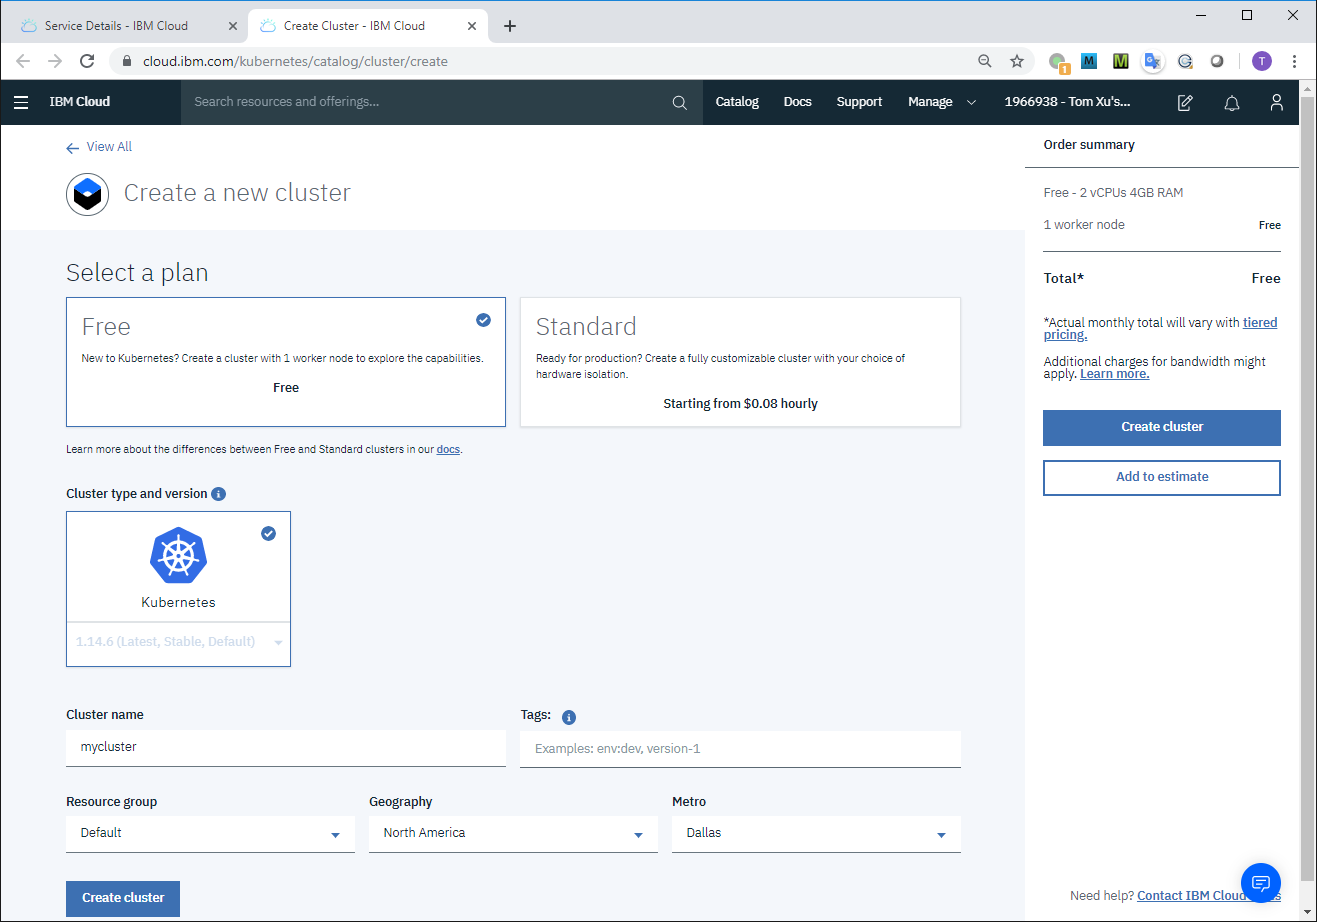Click the Tags input field

[740, 749]
